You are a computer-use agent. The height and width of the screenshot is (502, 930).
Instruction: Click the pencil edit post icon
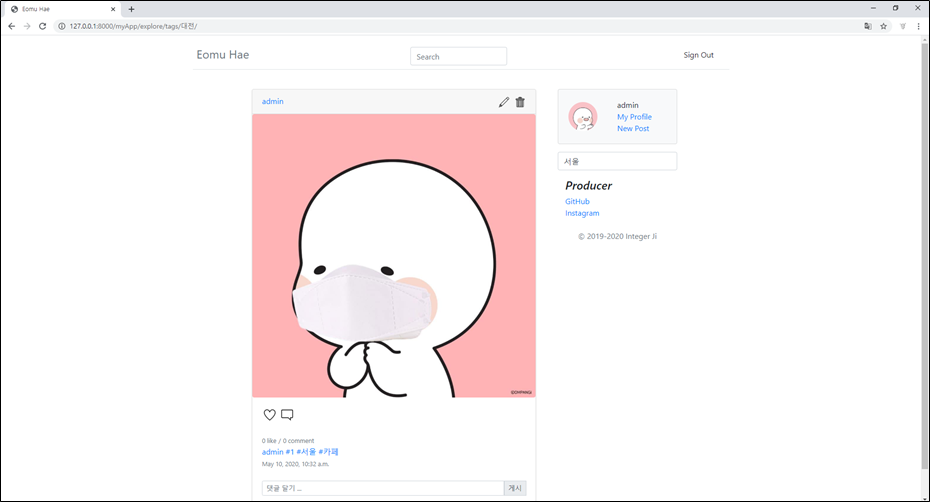[504, 102]
